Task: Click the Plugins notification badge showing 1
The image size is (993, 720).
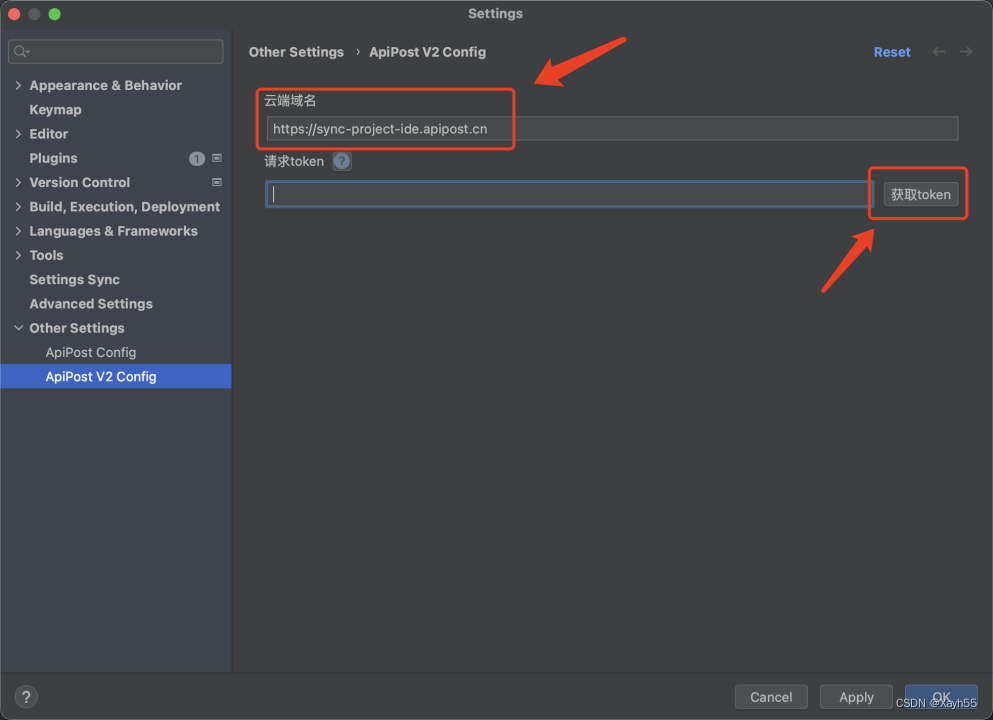Action: [198, 157]
